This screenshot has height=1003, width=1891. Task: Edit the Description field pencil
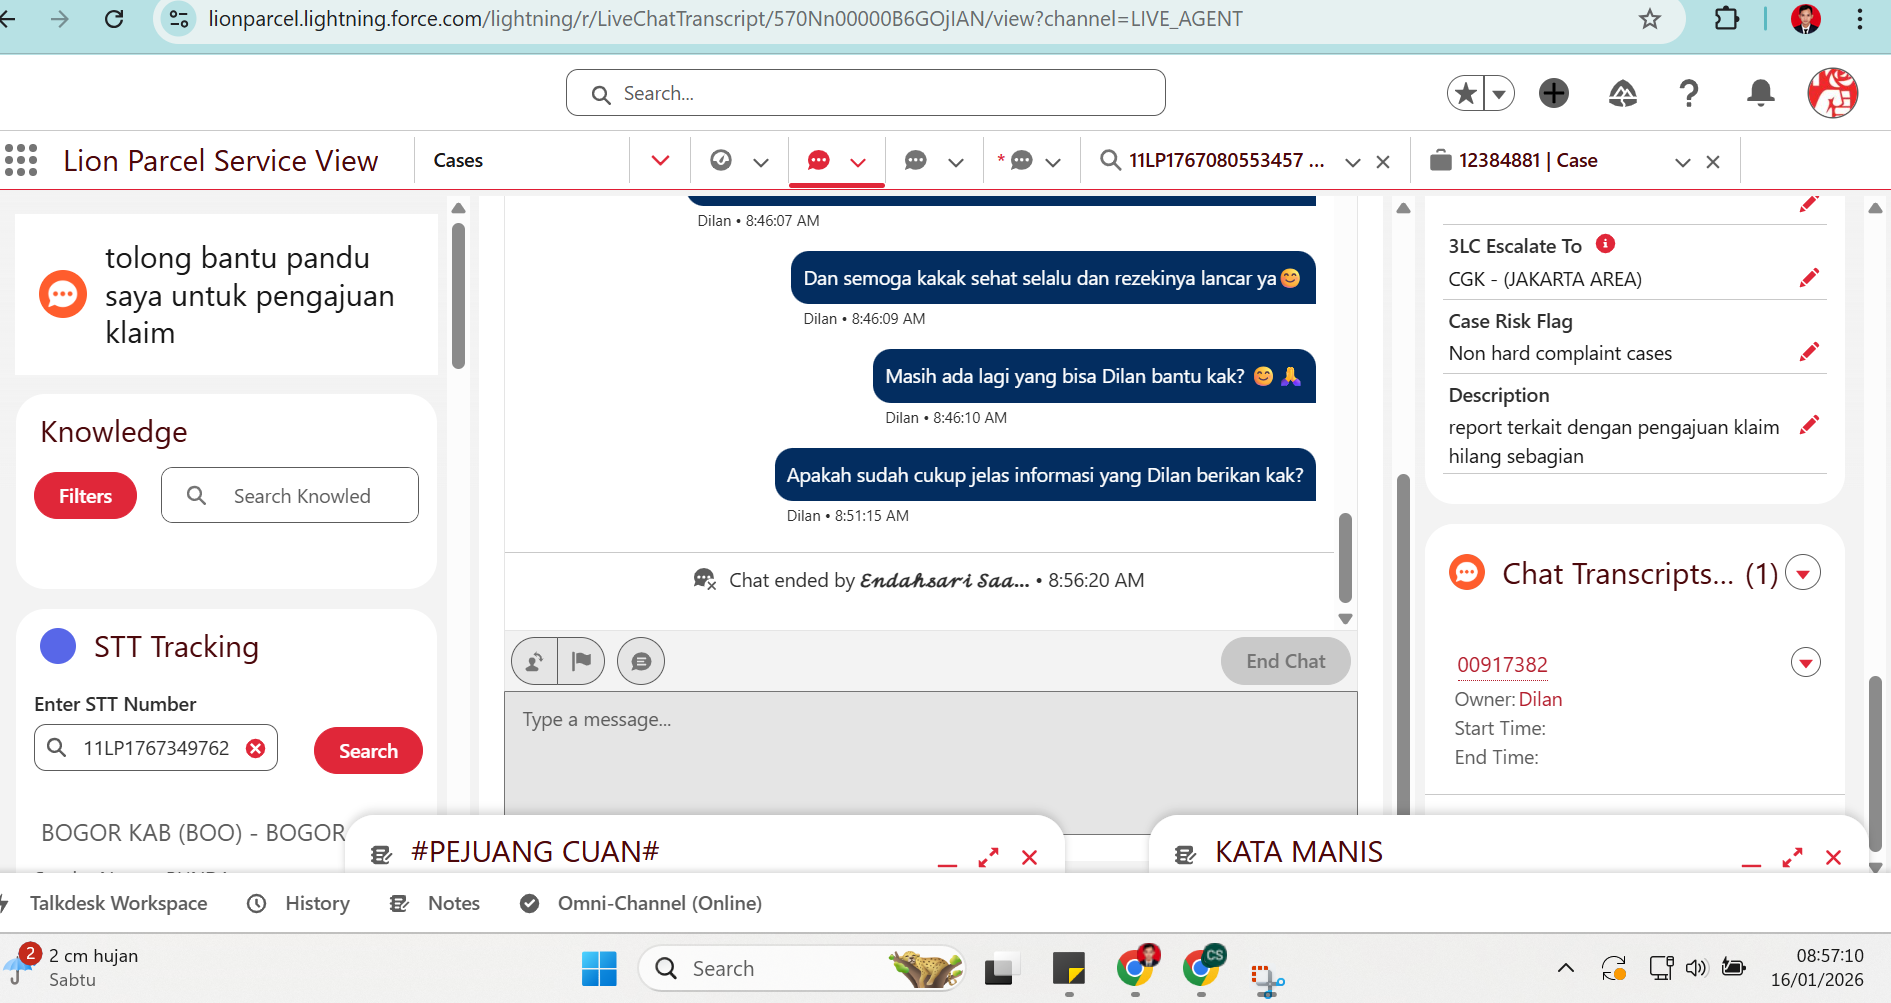(x=1809, y=426)
